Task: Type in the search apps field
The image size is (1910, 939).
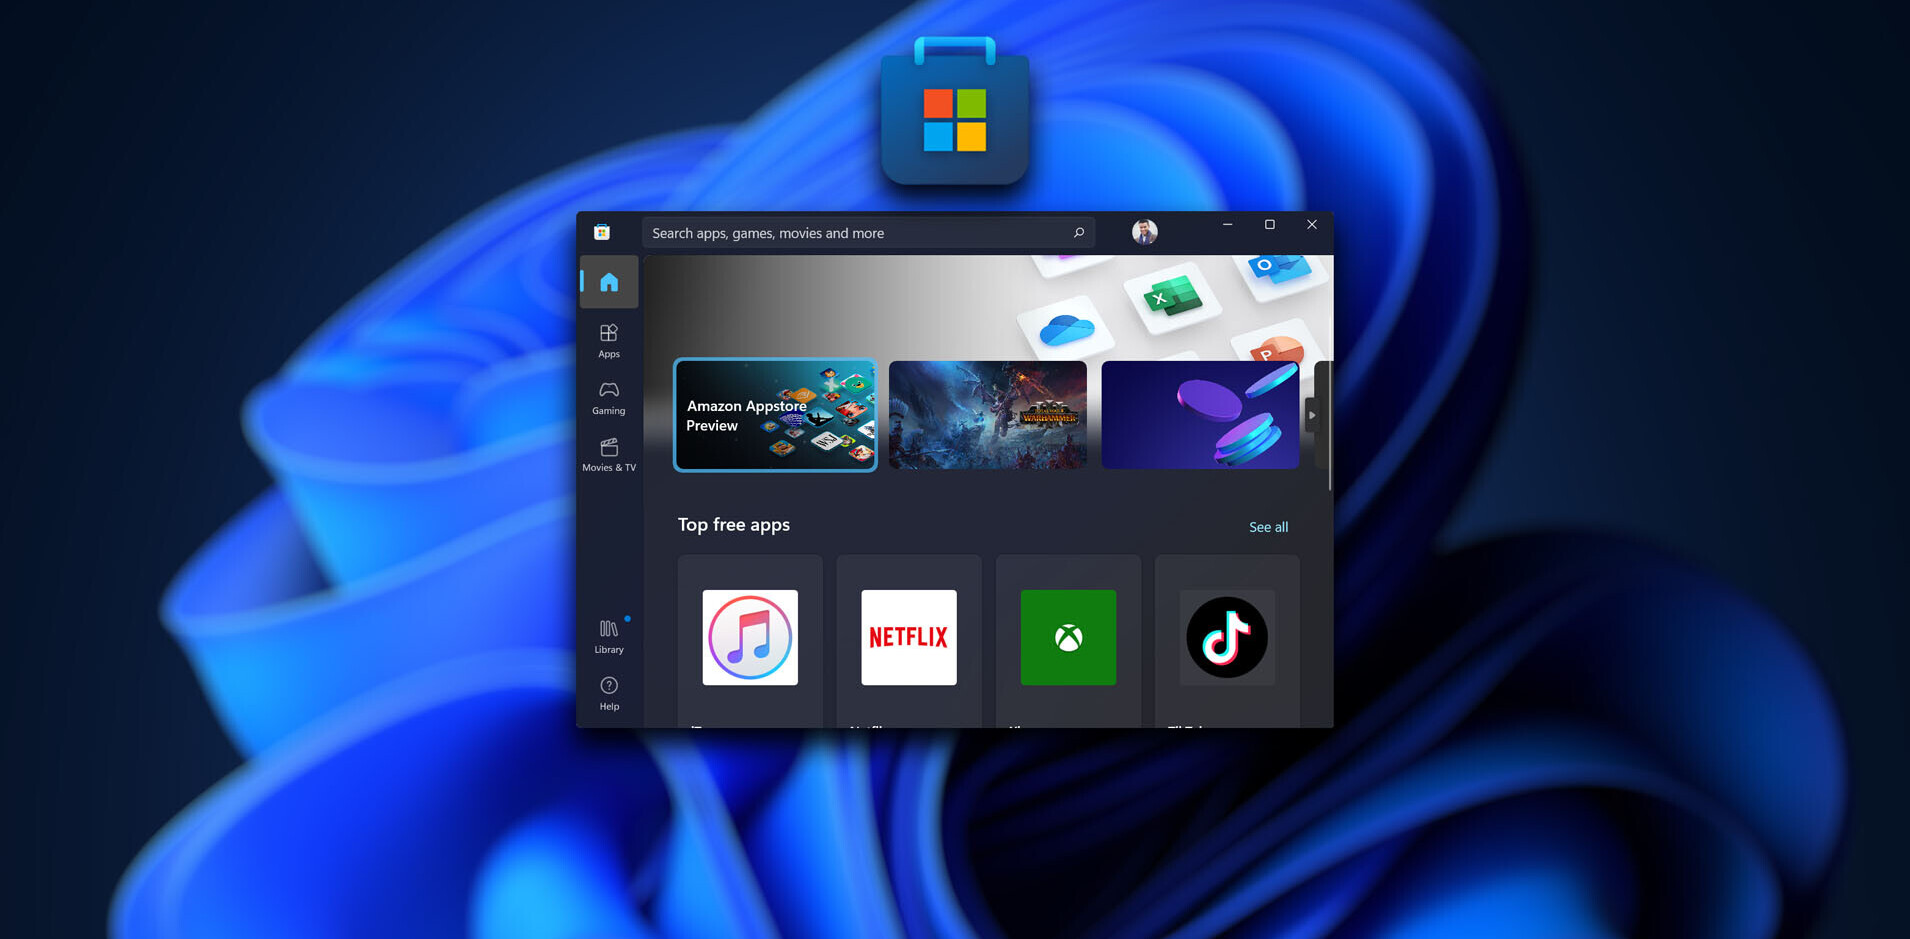Action: tap(850, 233)
